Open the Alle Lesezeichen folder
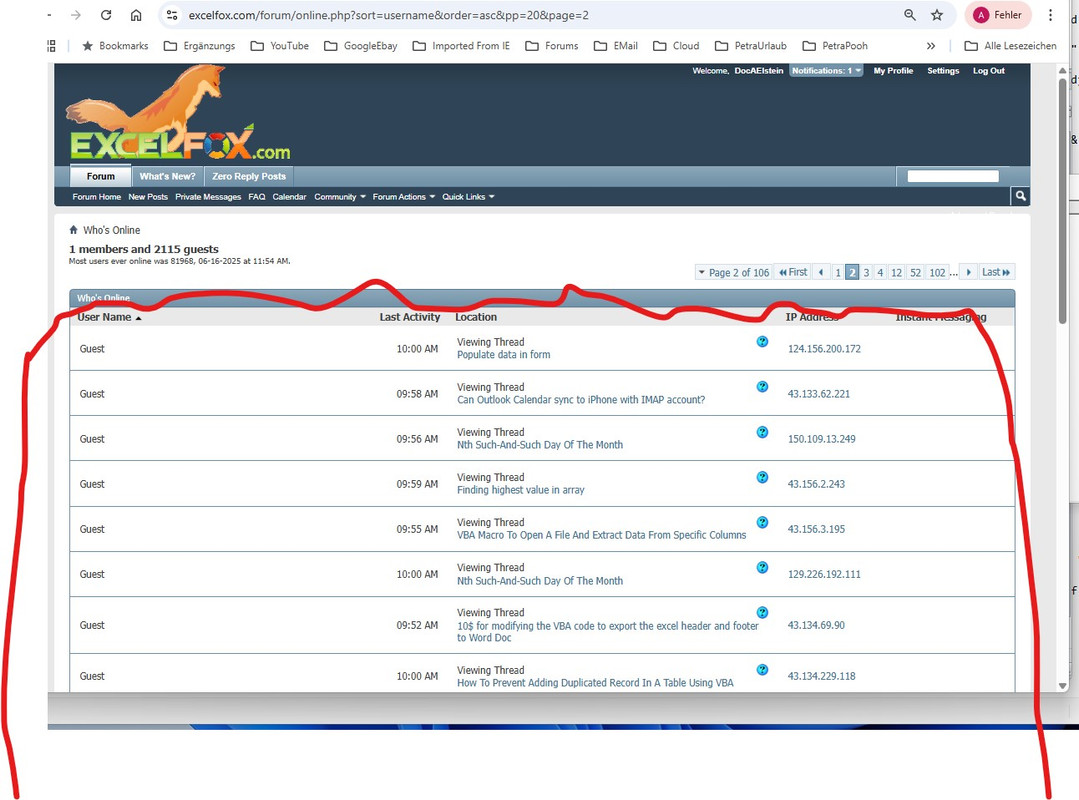 click(1010, 46)
